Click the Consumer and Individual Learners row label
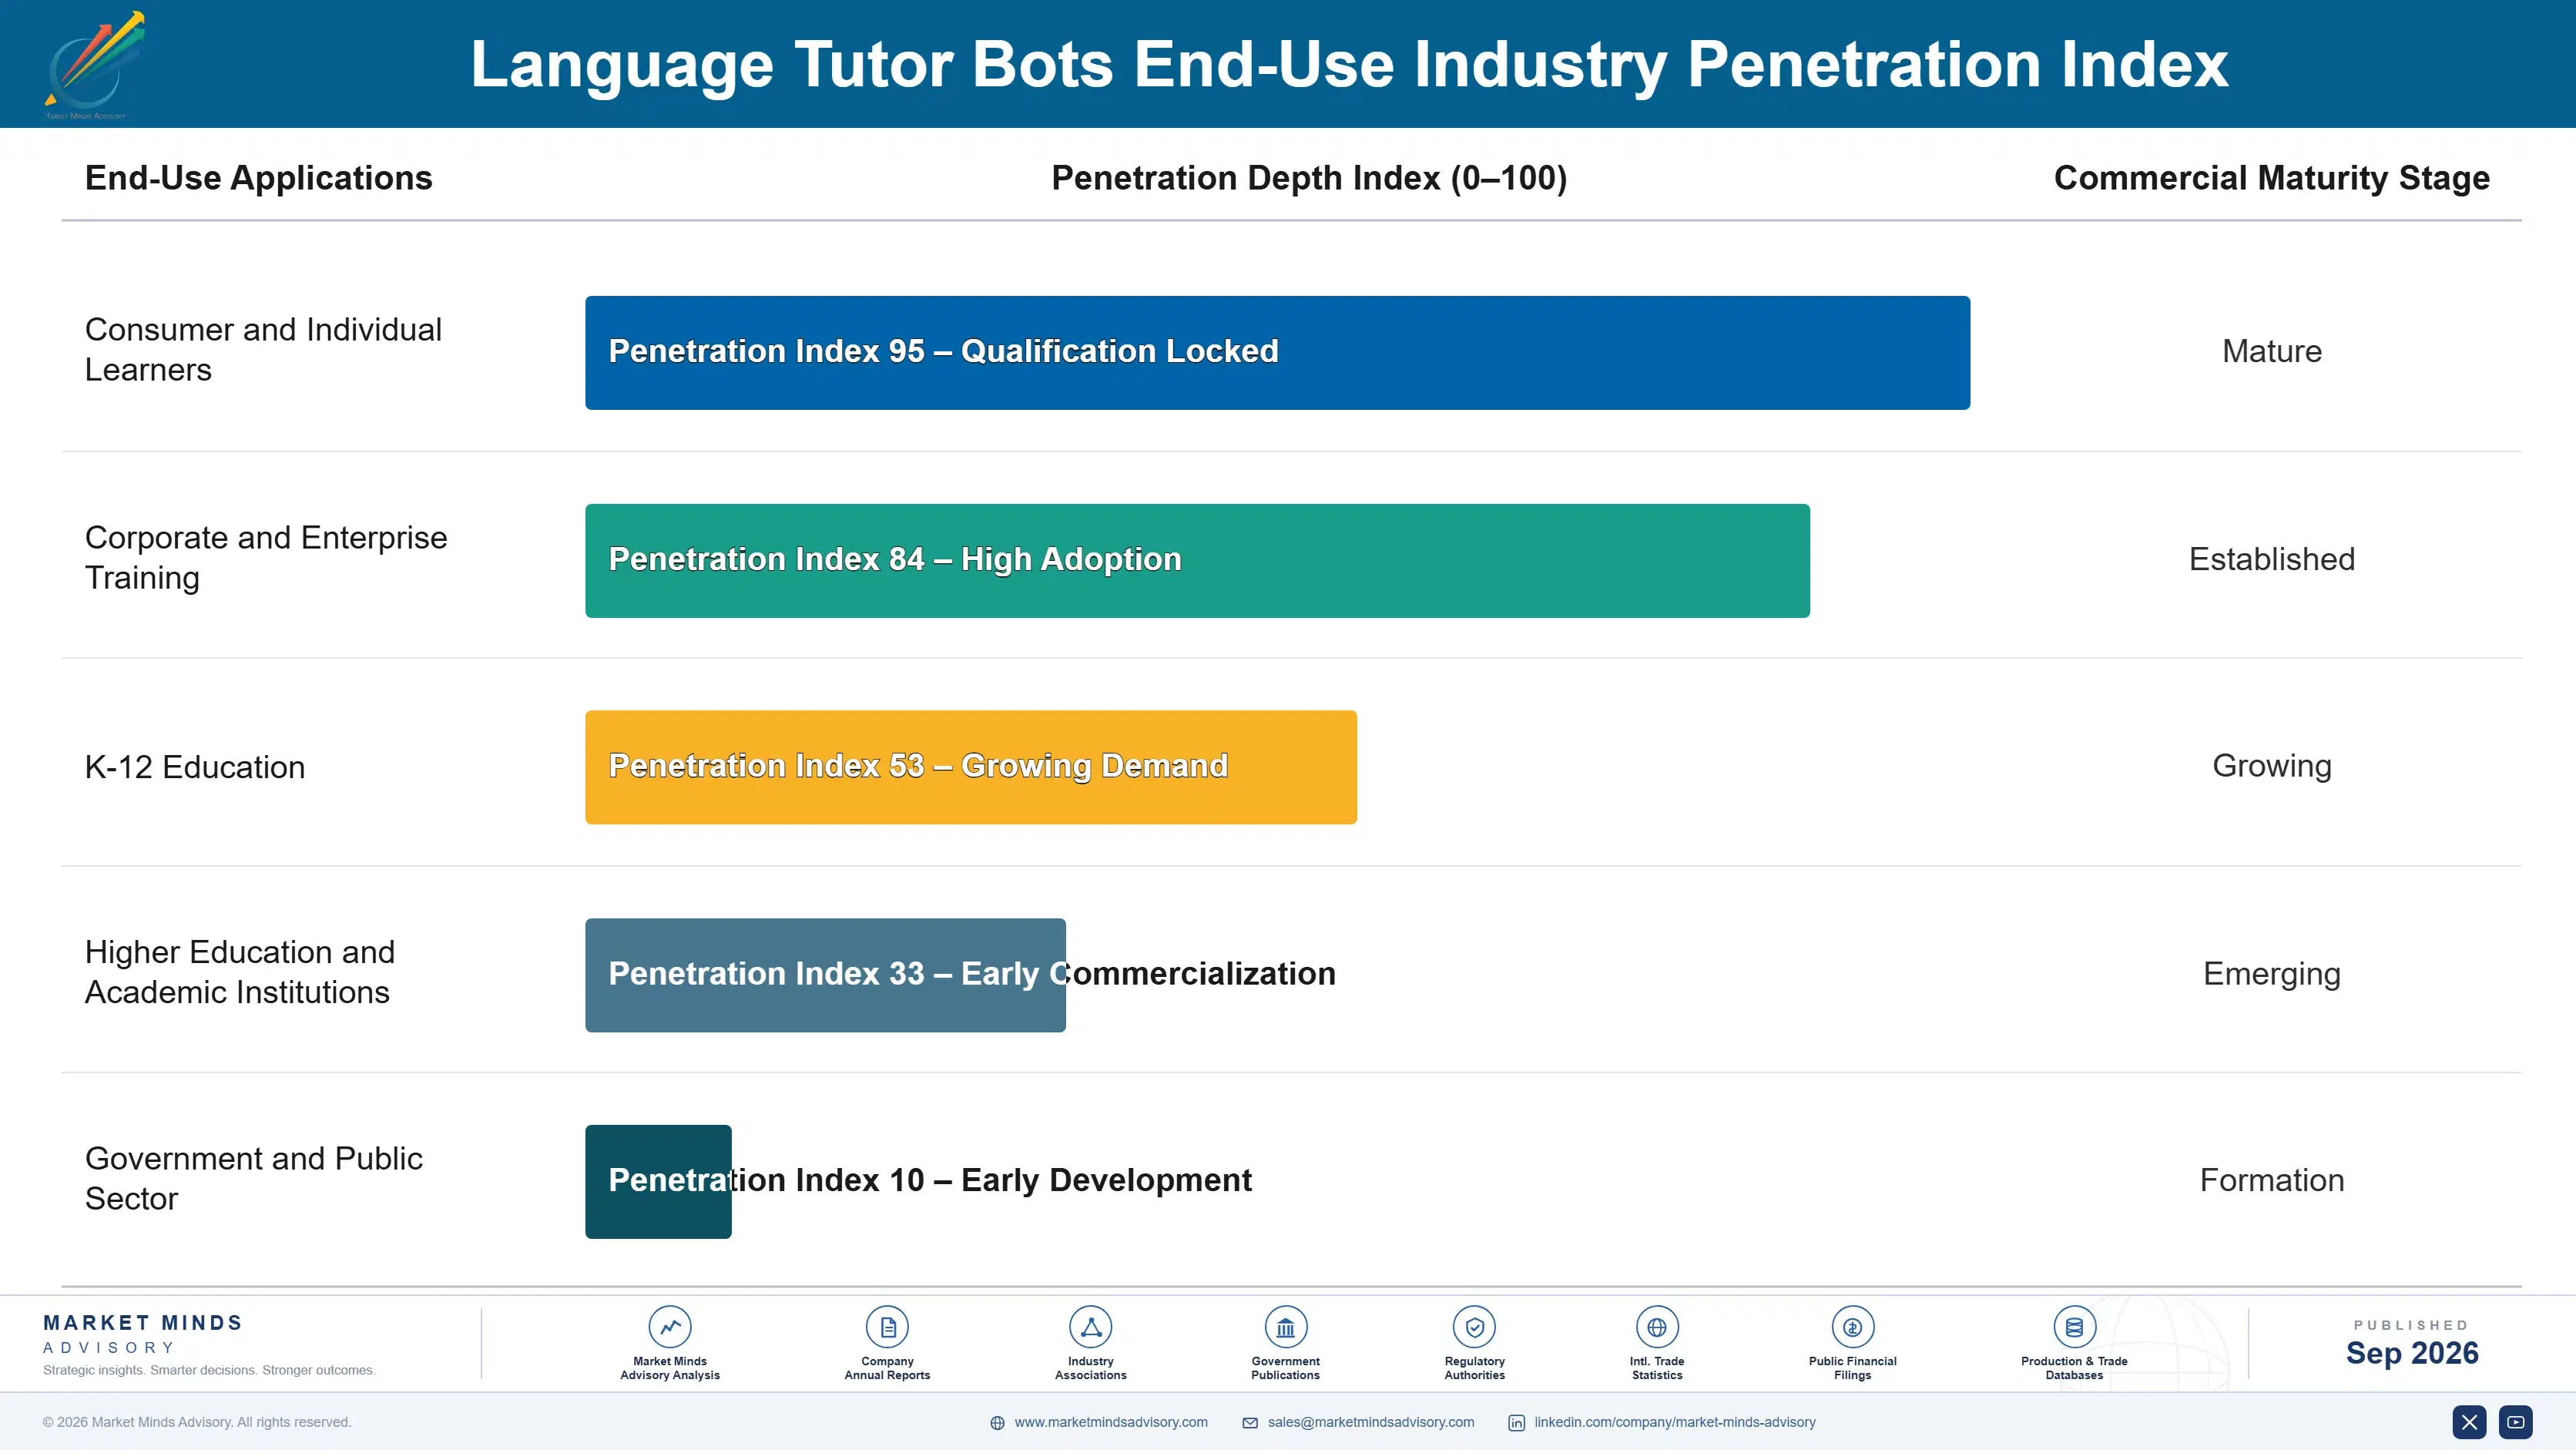This screenshot has width=2576, height=1450. (x=263, y=350)
